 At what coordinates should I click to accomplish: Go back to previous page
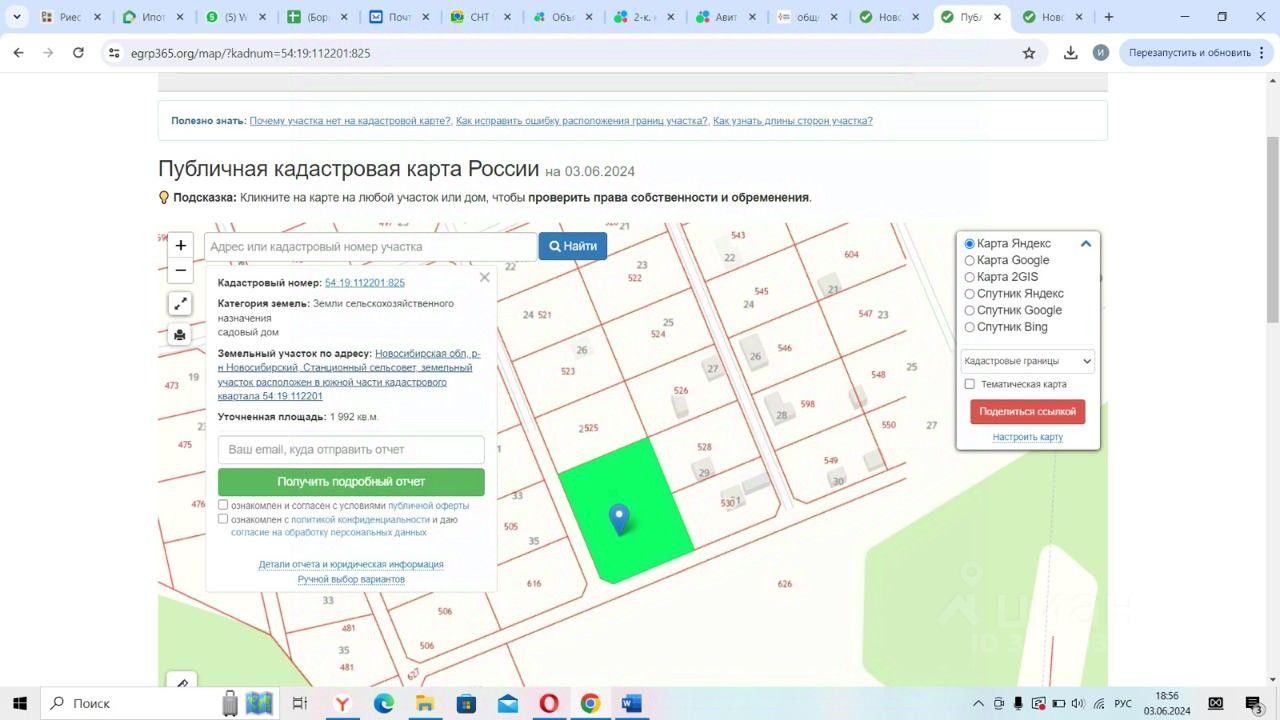click(18, 53)
